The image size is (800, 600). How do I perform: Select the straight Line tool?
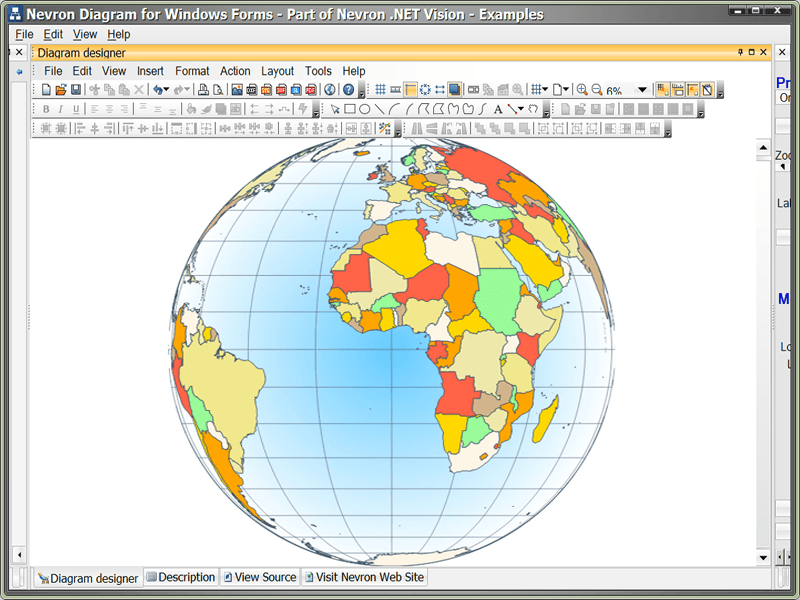379,109
